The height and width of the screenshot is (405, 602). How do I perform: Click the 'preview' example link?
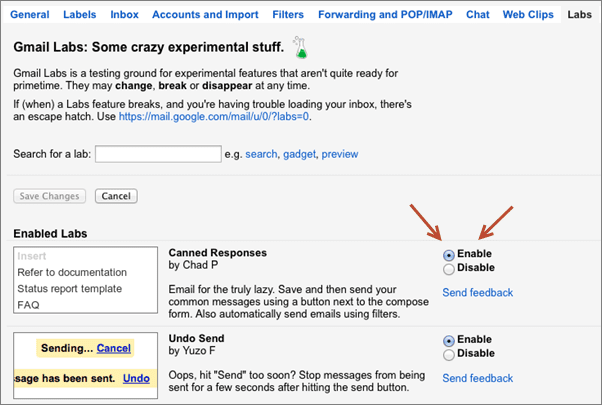click(340, 154)
